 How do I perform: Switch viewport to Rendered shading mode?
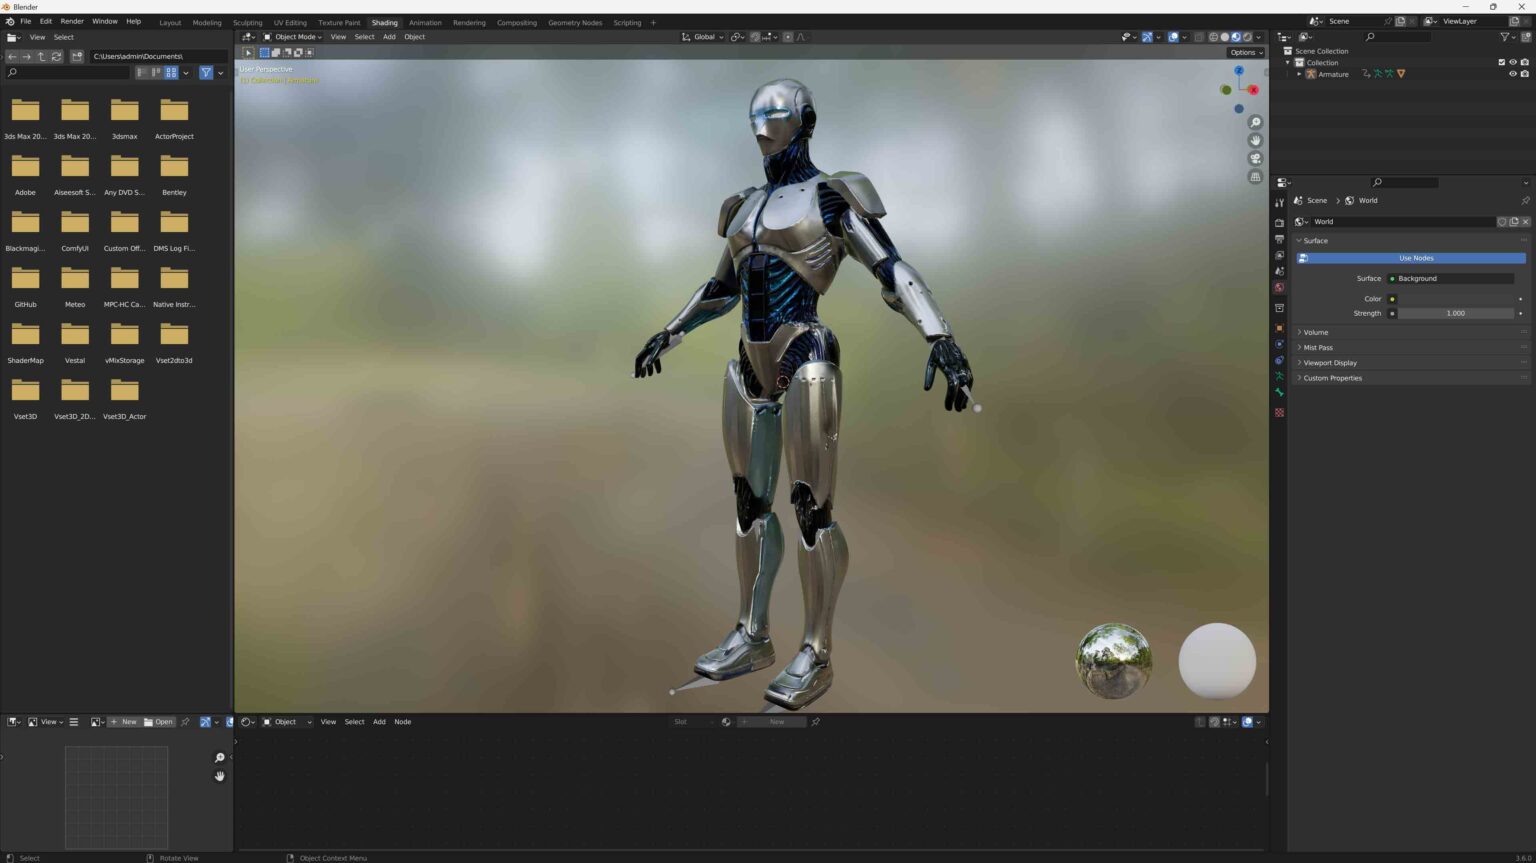(x=1246, y=37)
